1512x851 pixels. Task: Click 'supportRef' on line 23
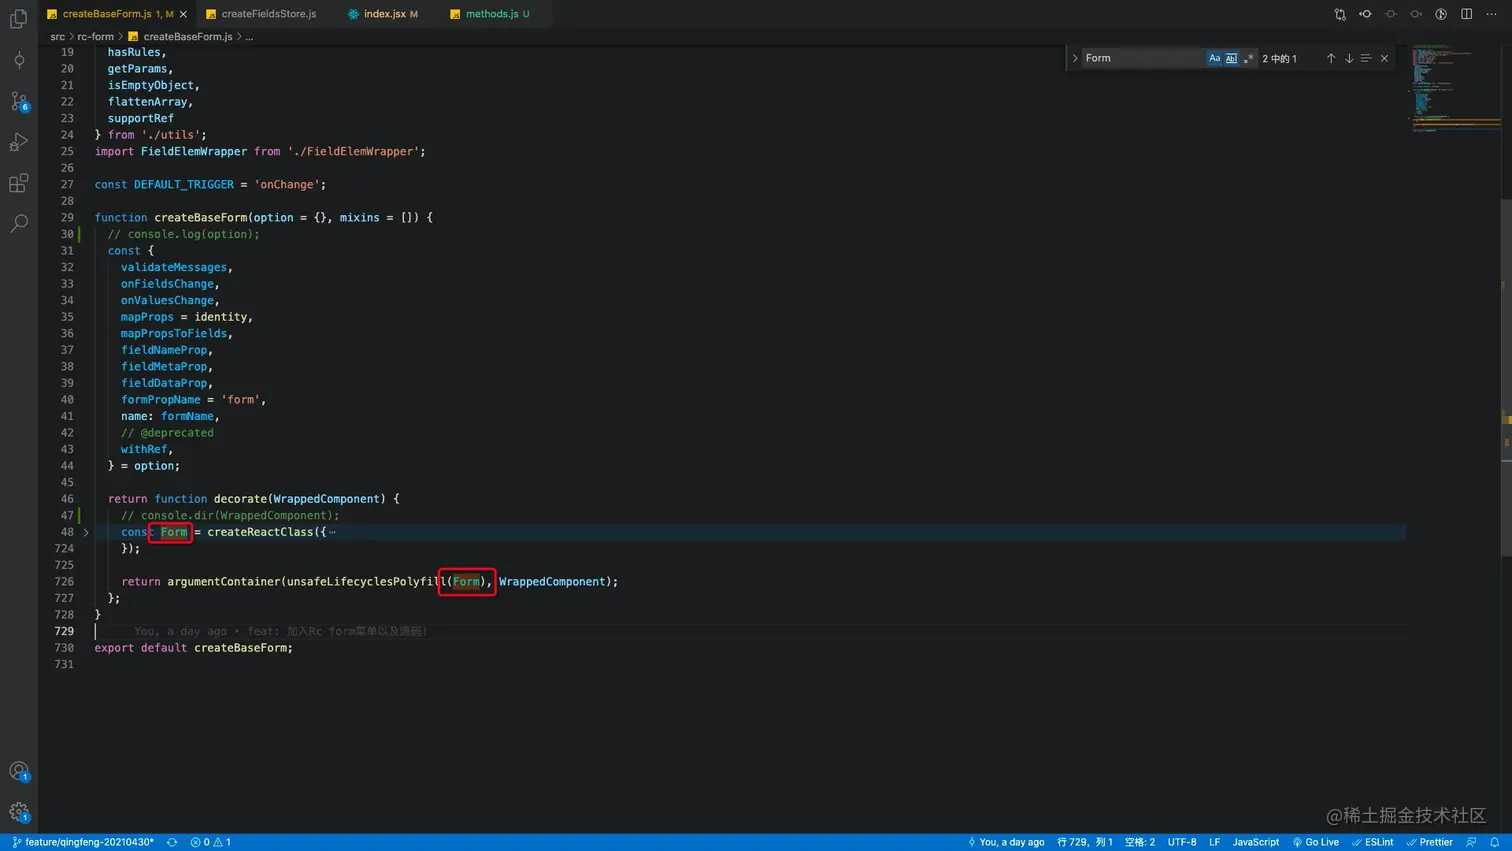coord(140,119)
